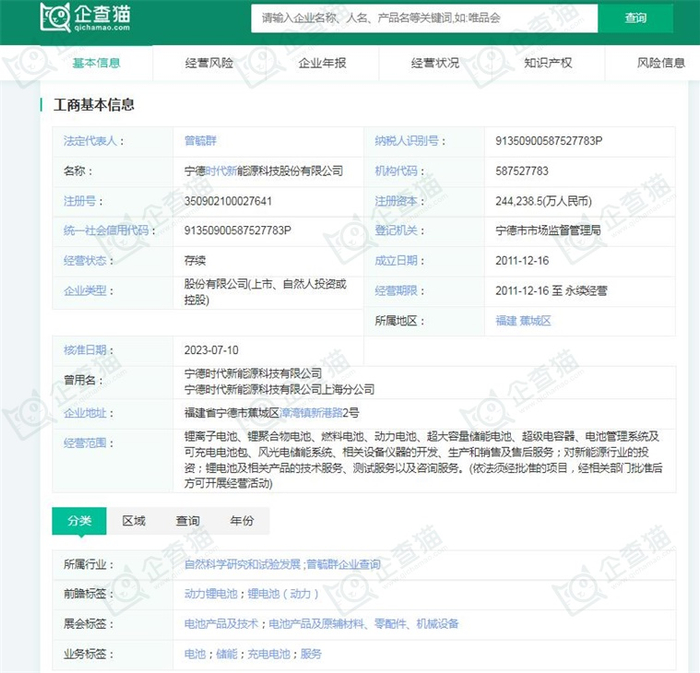Click the 机构代码 label
Viewport: 700px width, 673px height.
coord(396,171)
